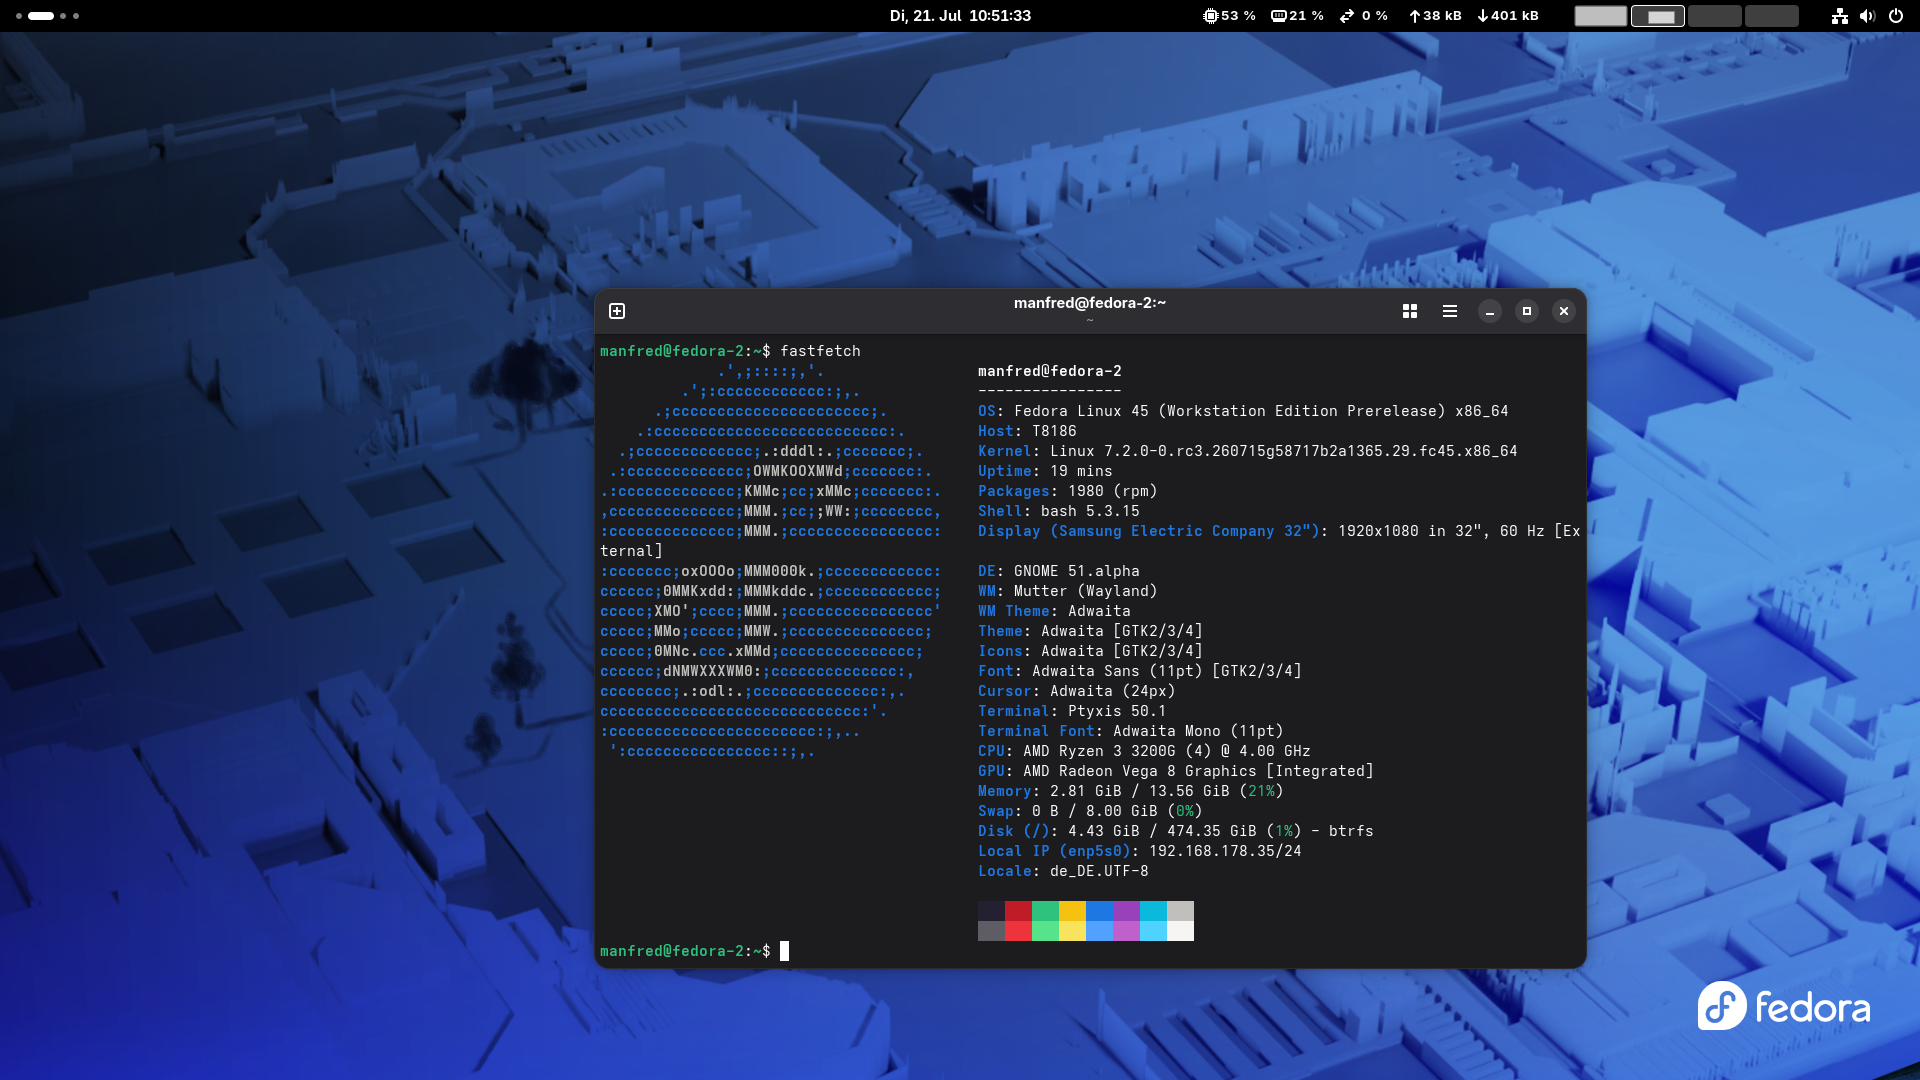The image size is (1920, 1080).
Task: Open the wired network status icon
Action: [x=1840, y=16]
